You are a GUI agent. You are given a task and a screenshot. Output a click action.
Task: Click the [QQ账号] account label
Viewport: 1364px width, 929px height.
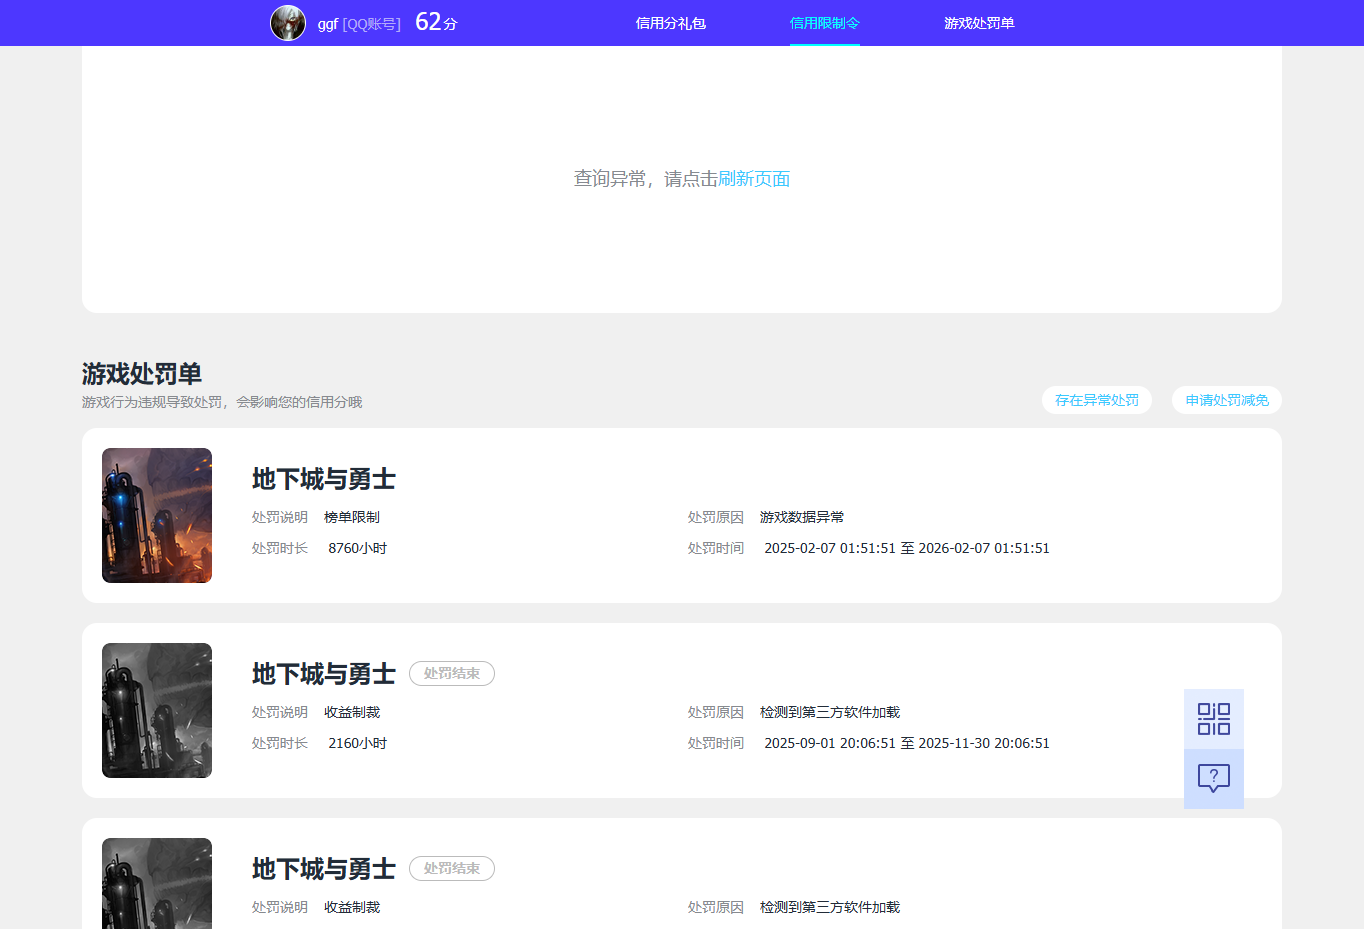pos(371,24)
